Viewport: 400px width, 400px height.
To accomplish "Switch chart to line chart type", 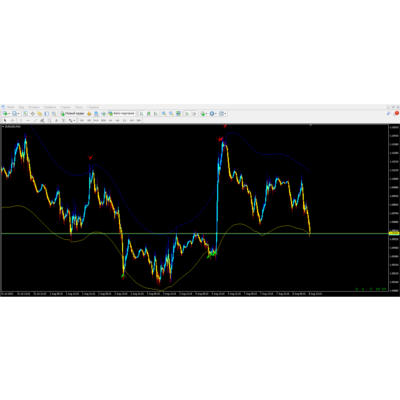I will (156, 113).
